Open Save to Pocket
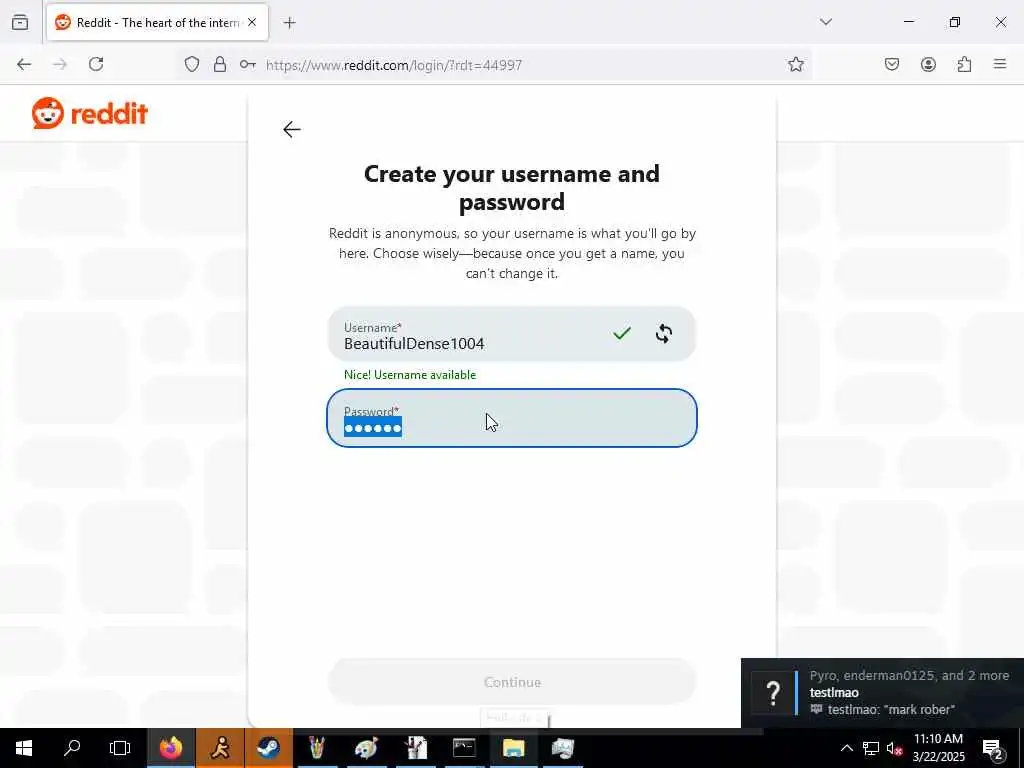 [892, 64]
